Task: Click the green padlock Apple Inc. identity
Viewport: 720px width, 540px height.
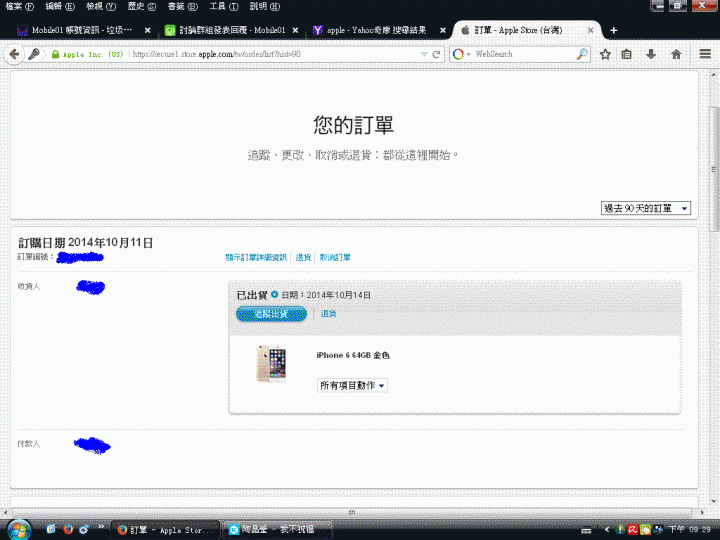Action: coord(87,54)
